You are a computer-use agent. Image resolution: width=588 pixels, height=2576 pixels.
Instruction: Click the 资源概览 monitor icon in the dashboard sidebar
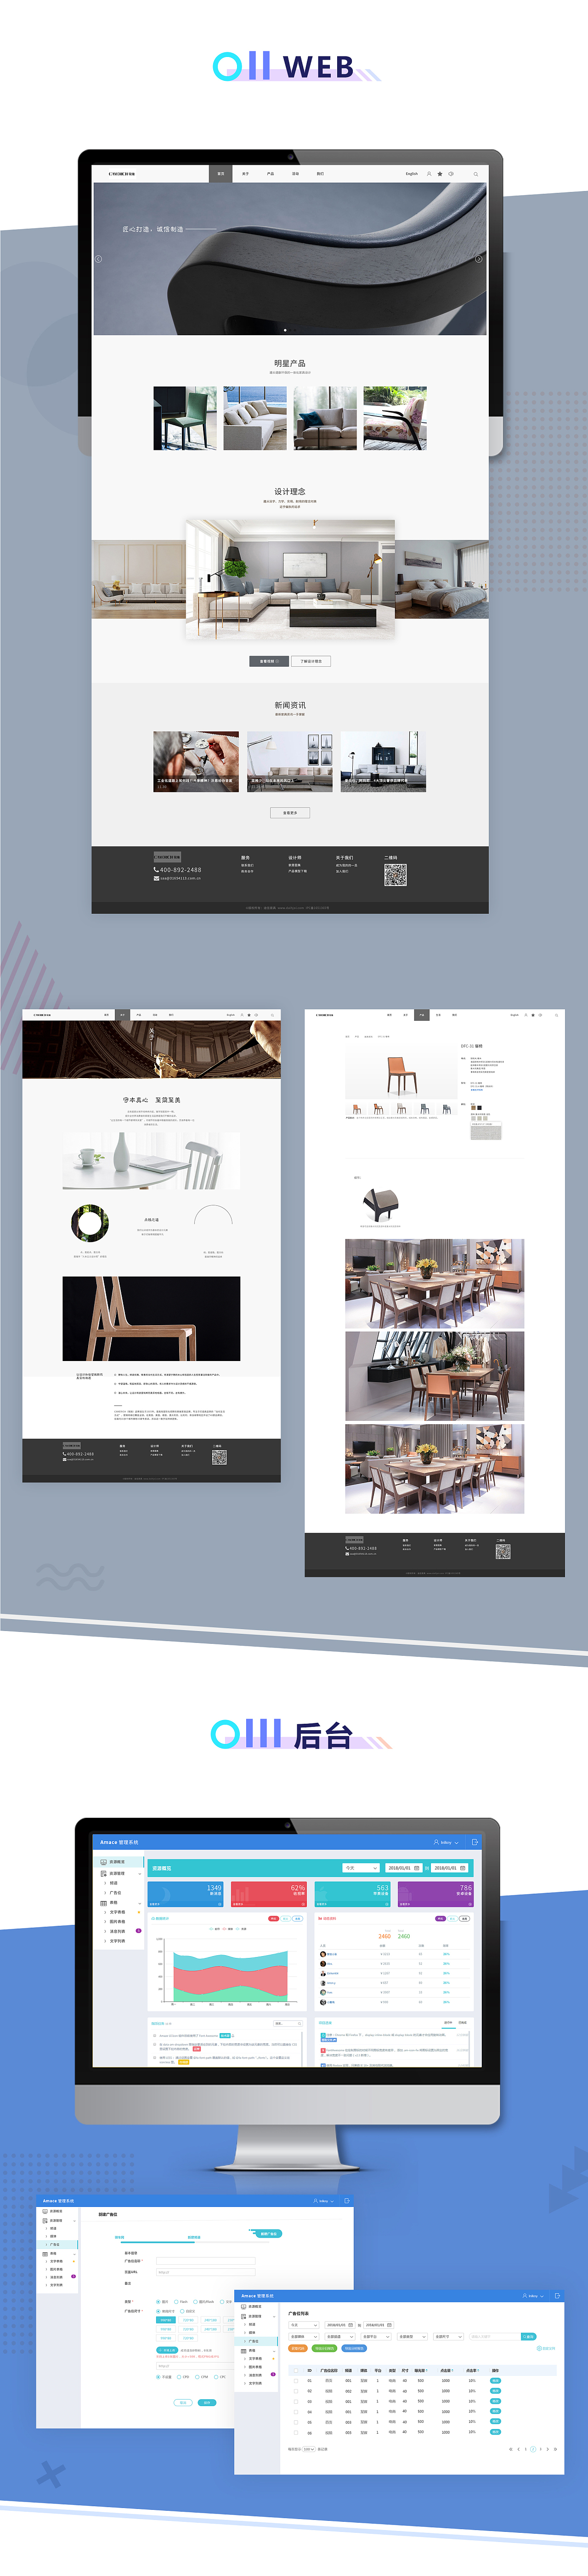pyautogui.click(x=103, y=1862)
